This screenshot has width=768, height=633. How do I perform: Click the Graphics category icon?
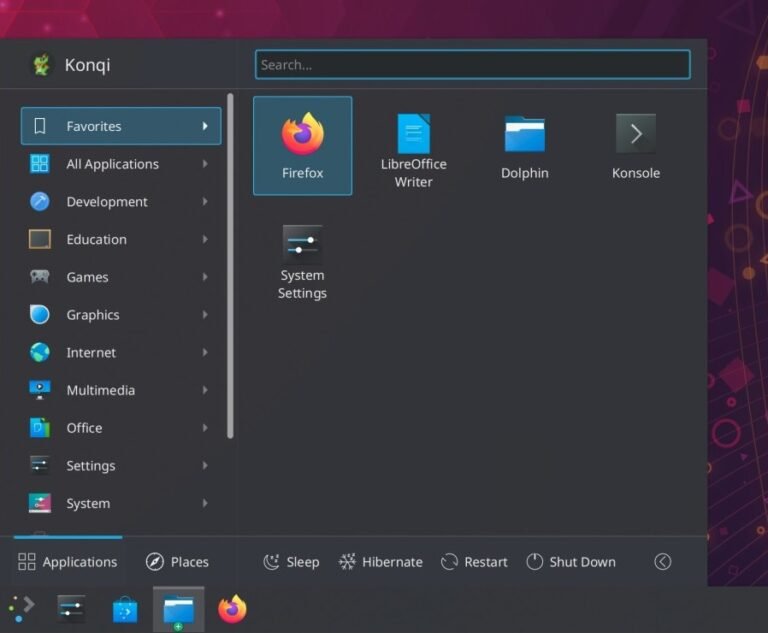(x=40, y=315)
